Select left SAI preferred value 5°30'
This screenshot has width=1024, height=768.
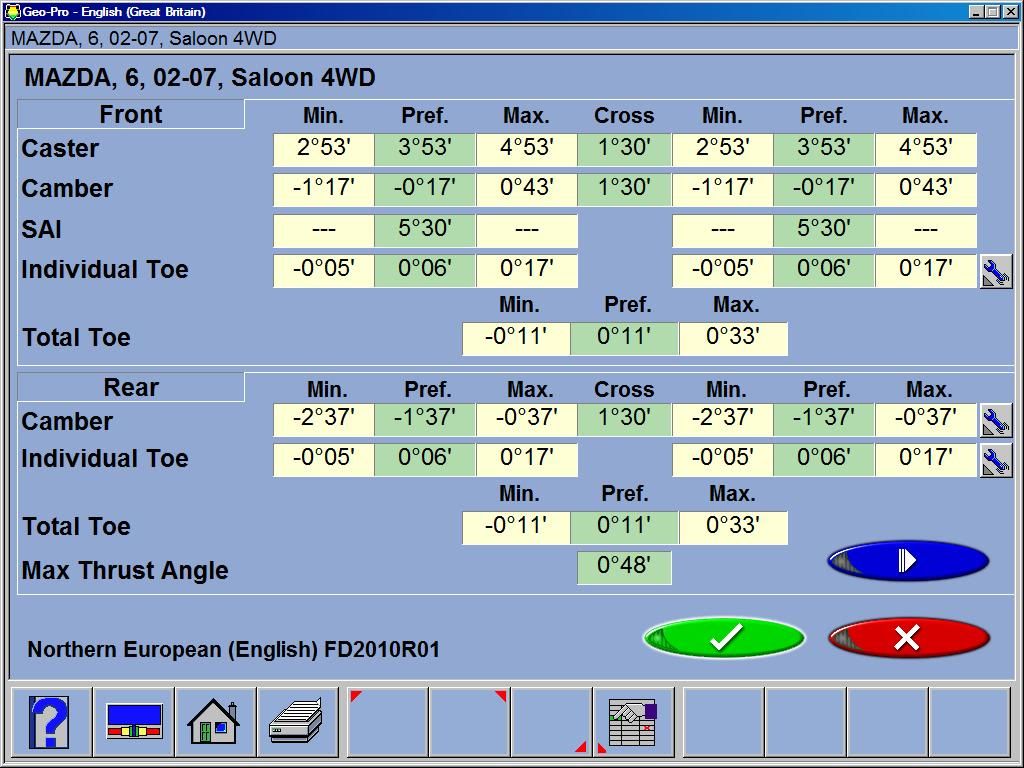click(x=424, y=231)
